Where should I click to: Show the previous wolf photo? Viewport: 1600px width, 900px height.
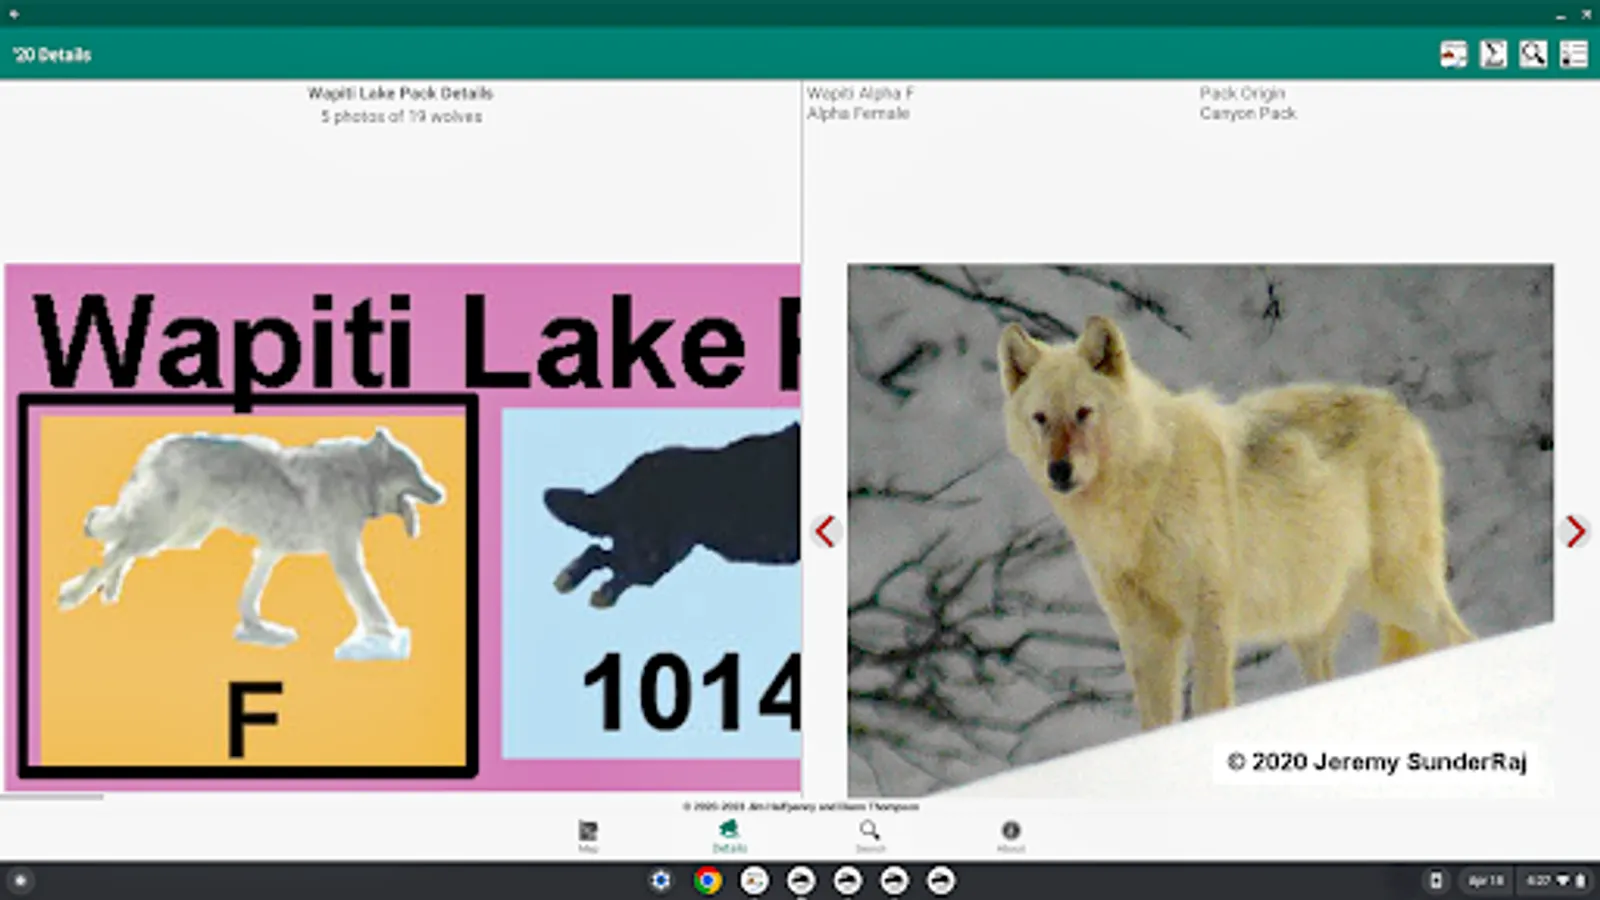[825, 531]
